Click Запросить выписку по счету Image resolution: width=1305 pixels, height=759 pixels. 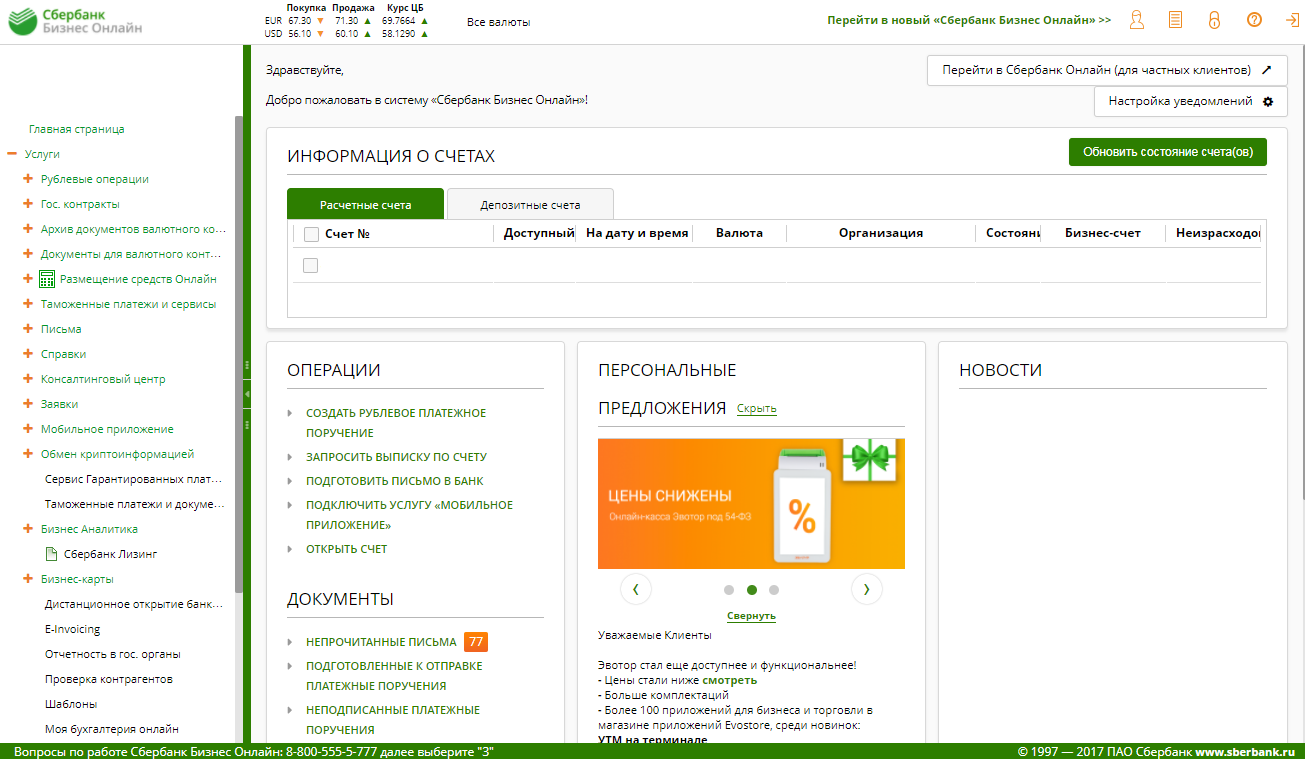pyautogui.click(x=396, y=457)
